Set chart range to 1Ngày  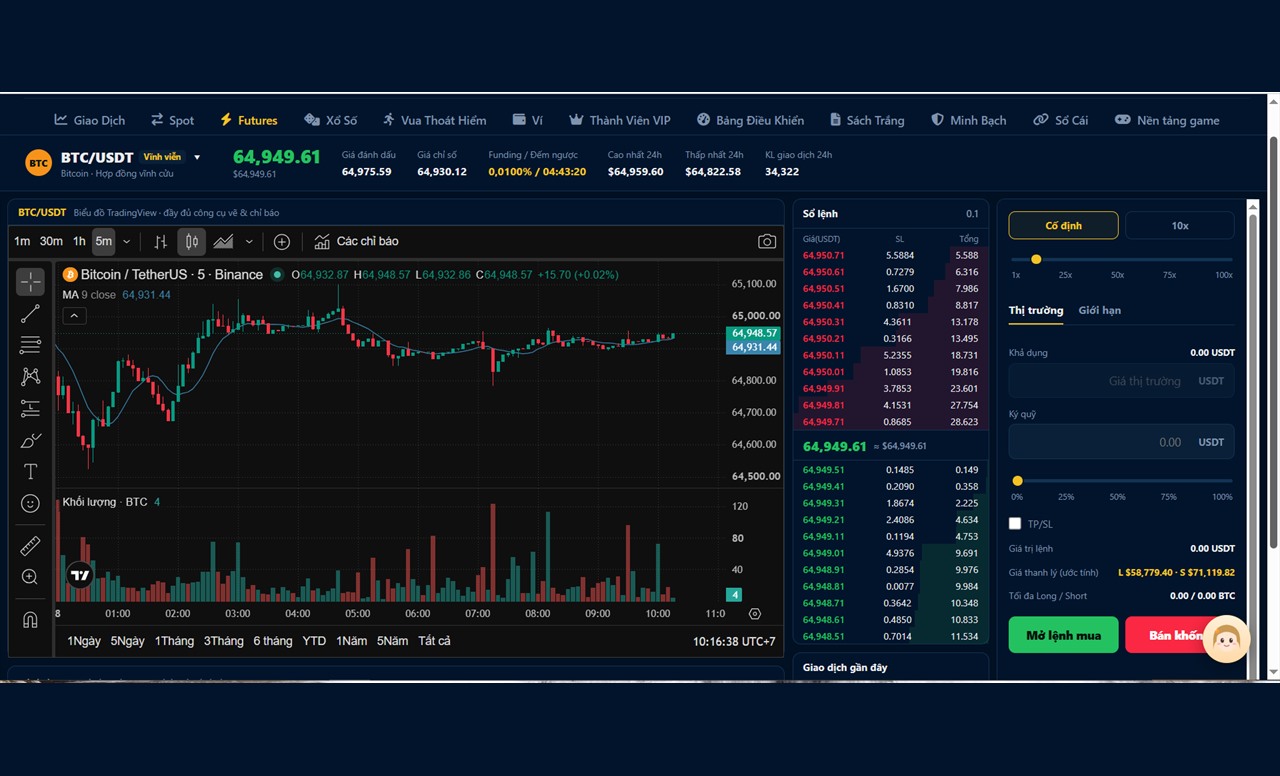click(x=84, y=641)
